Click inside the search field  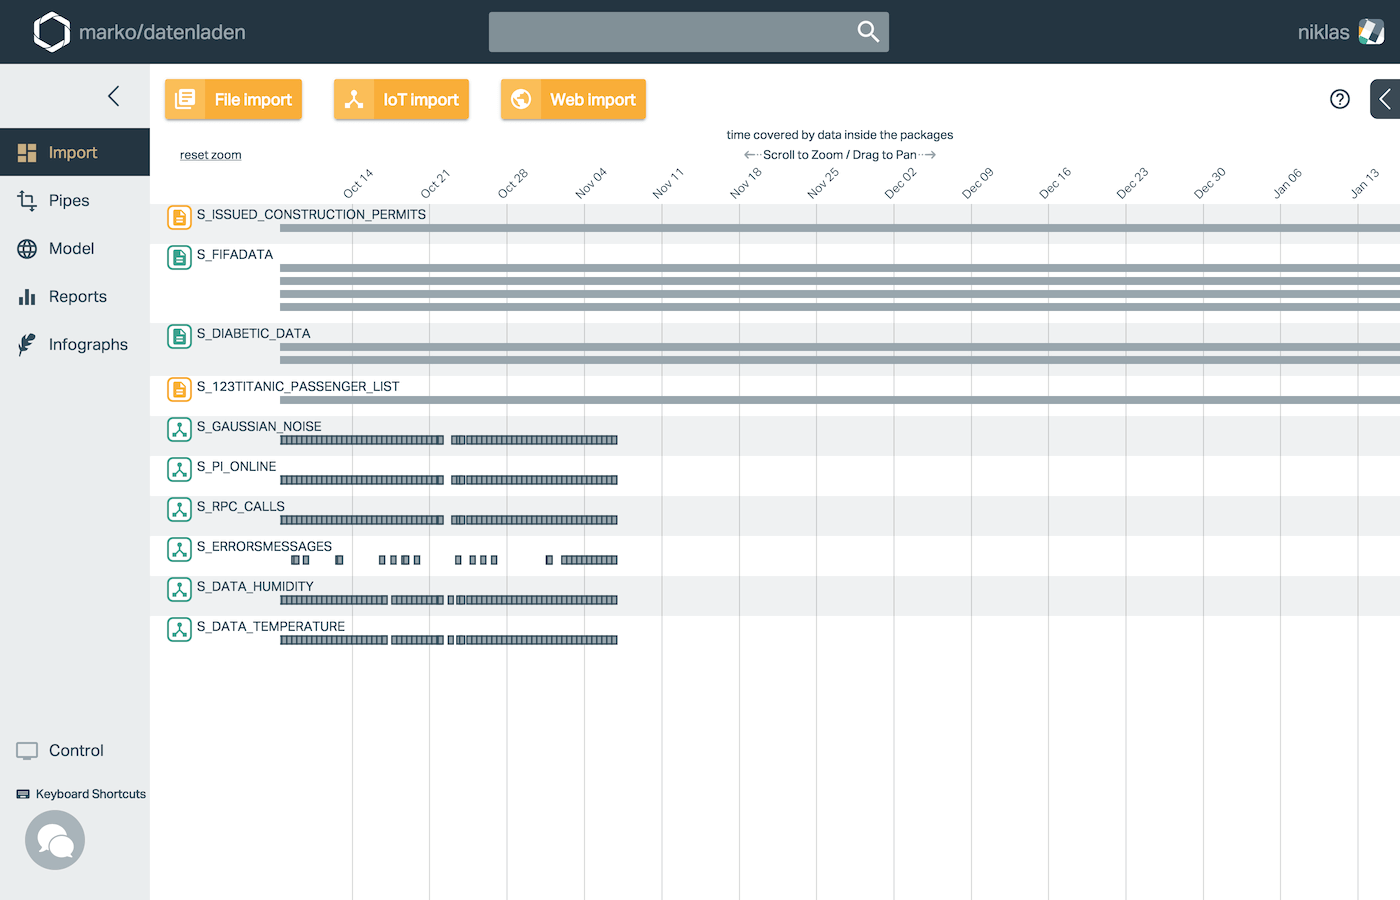click(670, 31)
